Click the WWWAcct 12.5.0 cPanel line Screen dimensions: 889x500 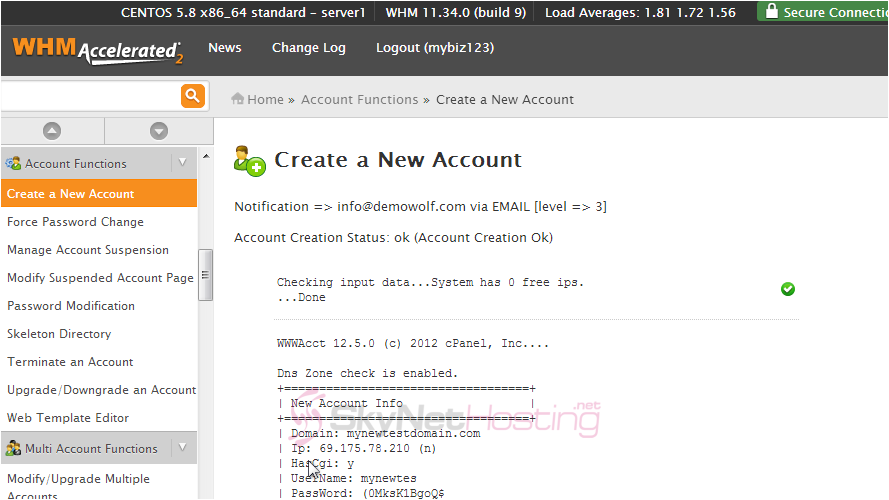413,344
